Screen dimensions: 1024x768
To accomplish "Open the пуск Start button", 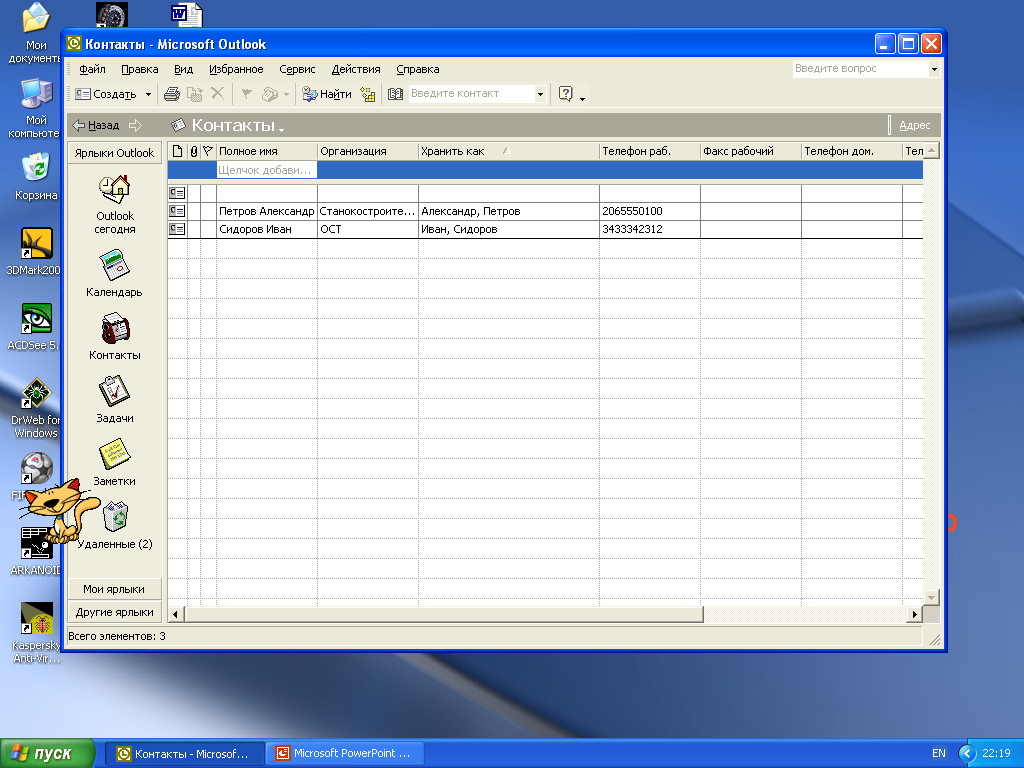I will [x=47, y=754].
